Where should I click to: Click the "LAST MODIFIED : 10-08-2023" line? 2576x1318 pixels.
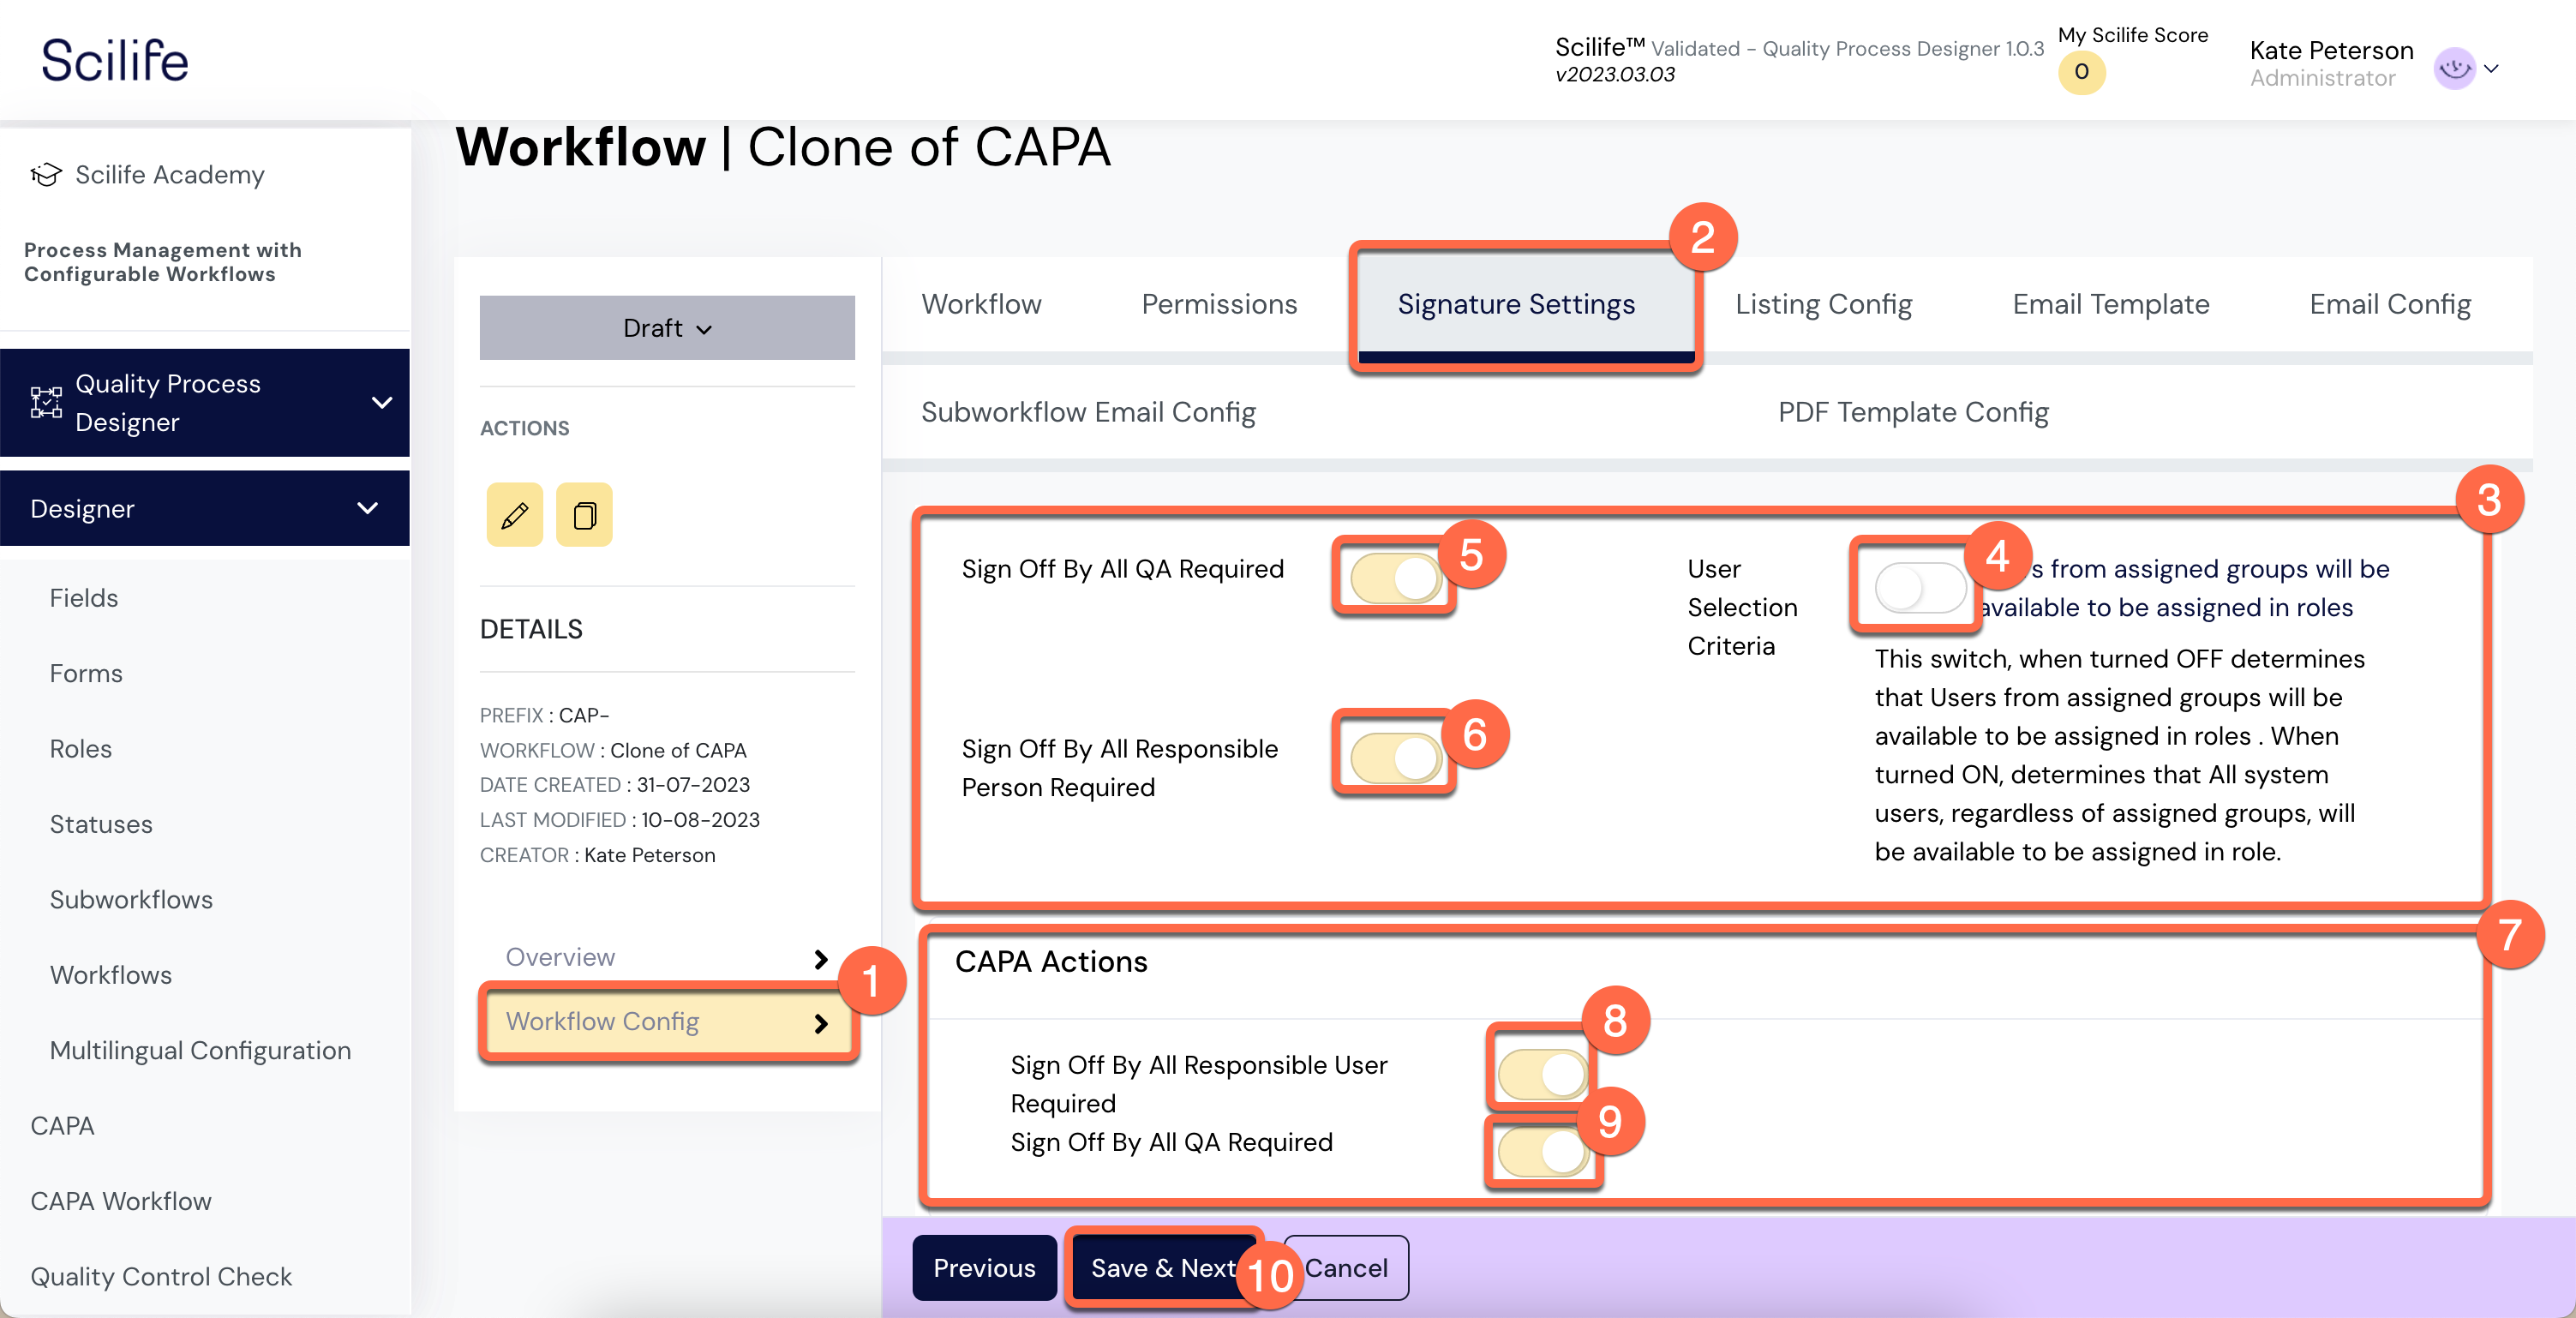[x=620, y=820]
